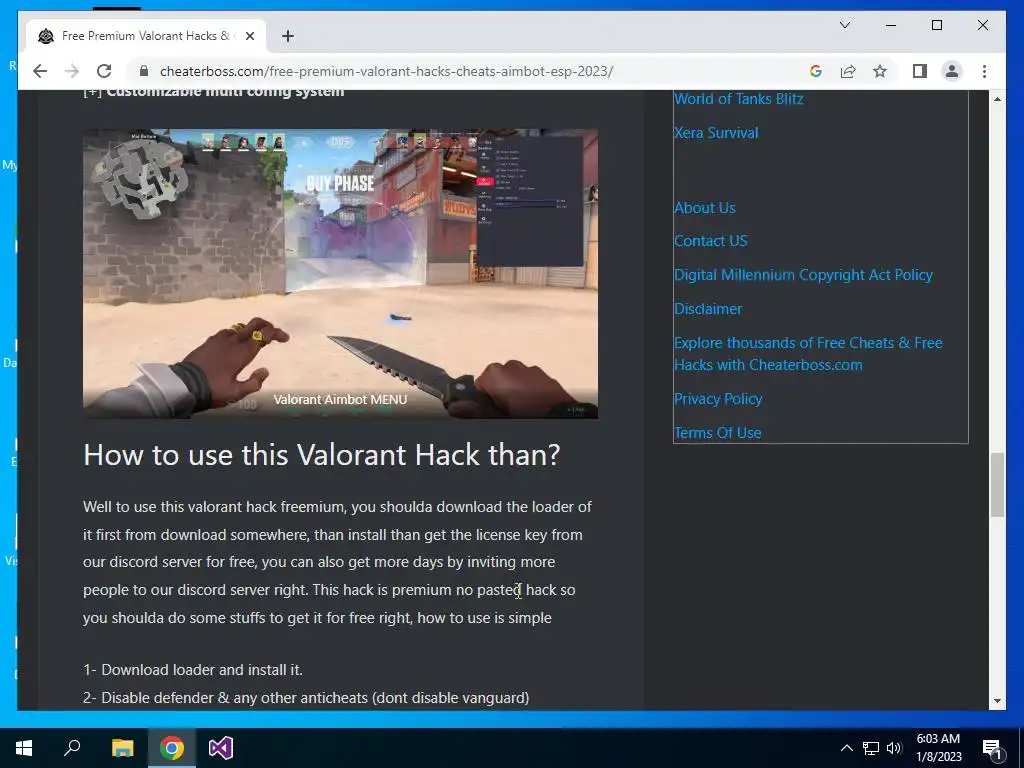Open Visual Studio from the taskbar
The width and height of the screenshot is (1024, 768).
pos(221,748)
